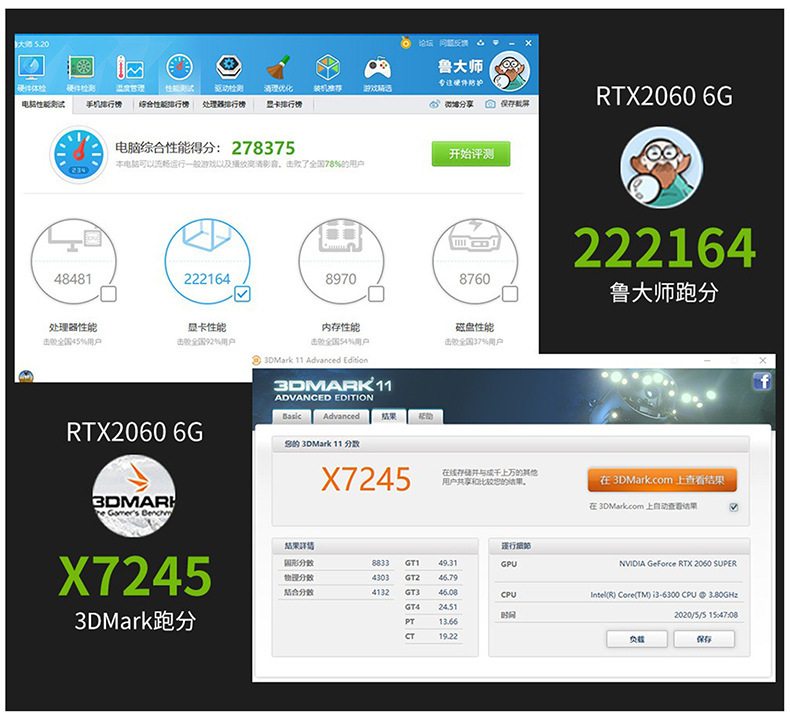Click GPU value NVIDIA GeForce RTX 2060 SUPER
Image resolution: width=790 pixels, height=721 pixels.
[678, 564]
